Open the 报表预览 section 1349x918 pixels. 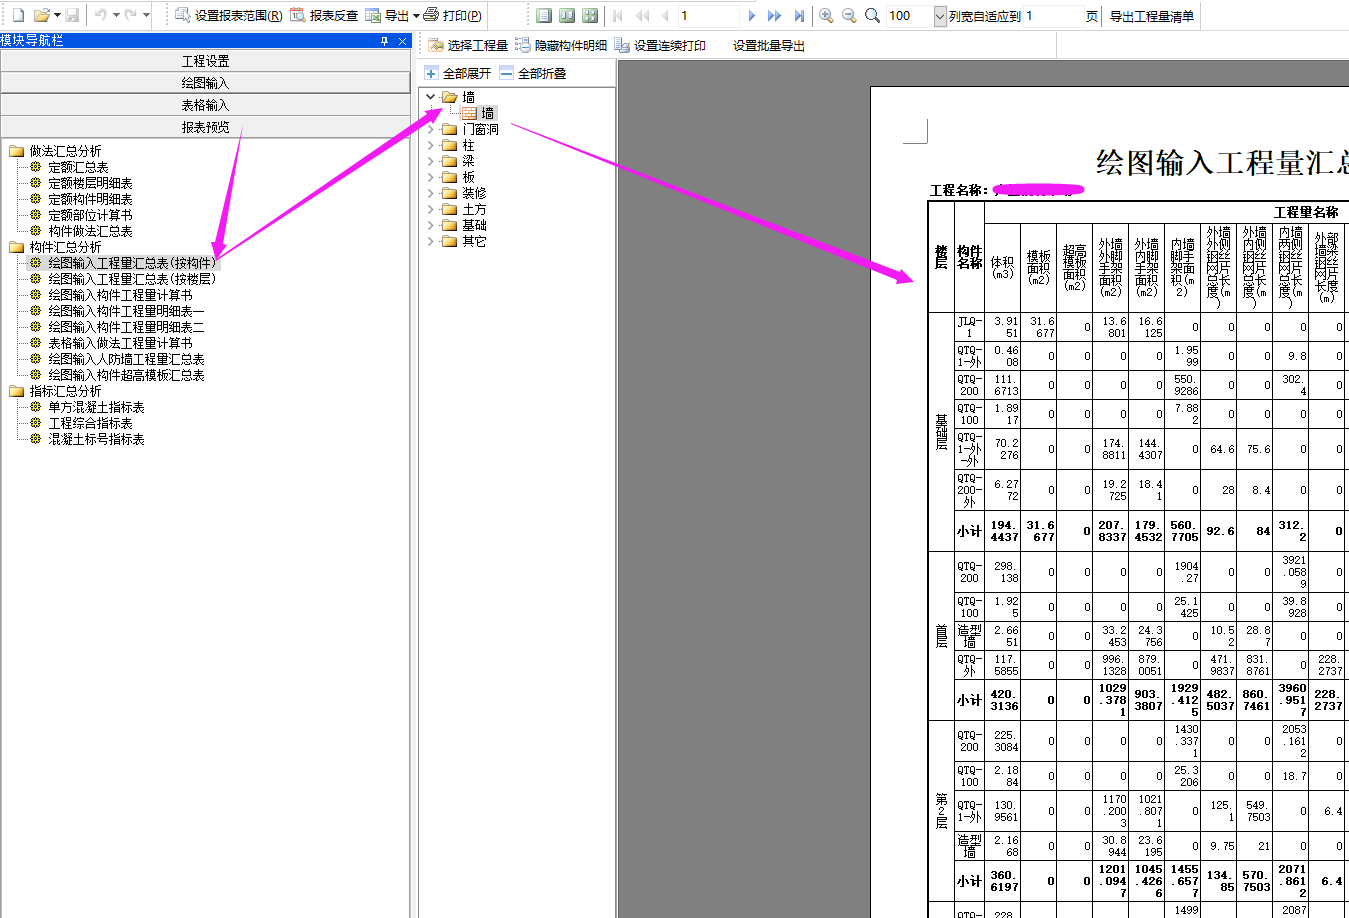coord(205,127)
